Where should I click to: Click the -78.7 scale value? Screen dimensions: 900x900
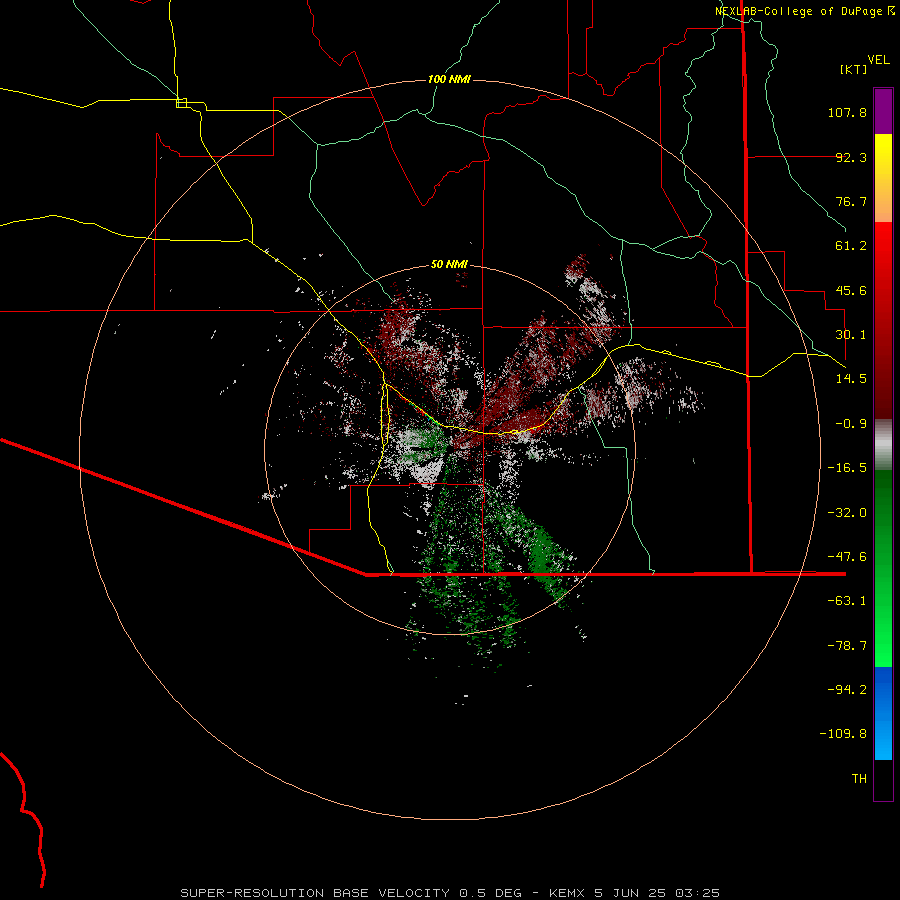point(847,646)
